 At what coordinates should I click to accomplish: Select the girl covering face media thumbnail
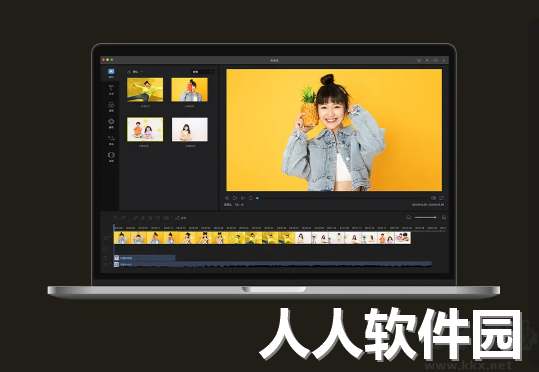(x=189, y=90)
